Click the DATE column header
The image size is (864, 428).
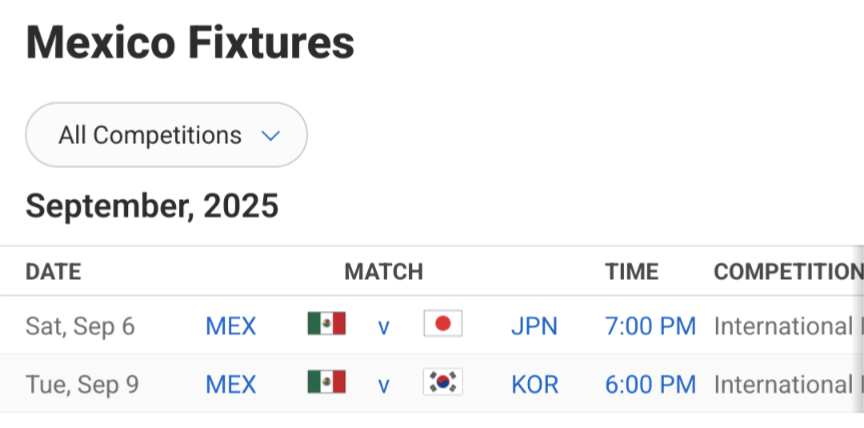pos(53,272)
